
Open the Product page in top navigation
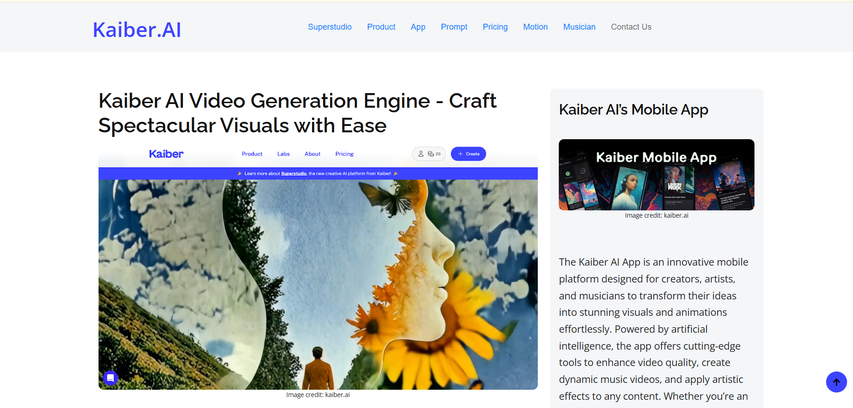tap(381, 27)
